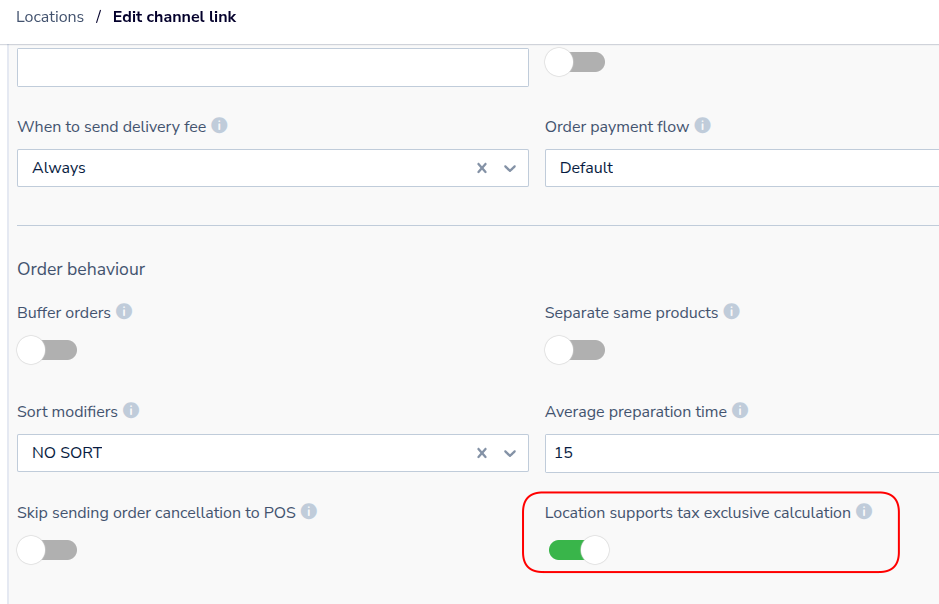The width and height of the screenshot is (939, 604).
Task: Go to Locations breadcrumb link
Action: [x=50, y=17]
